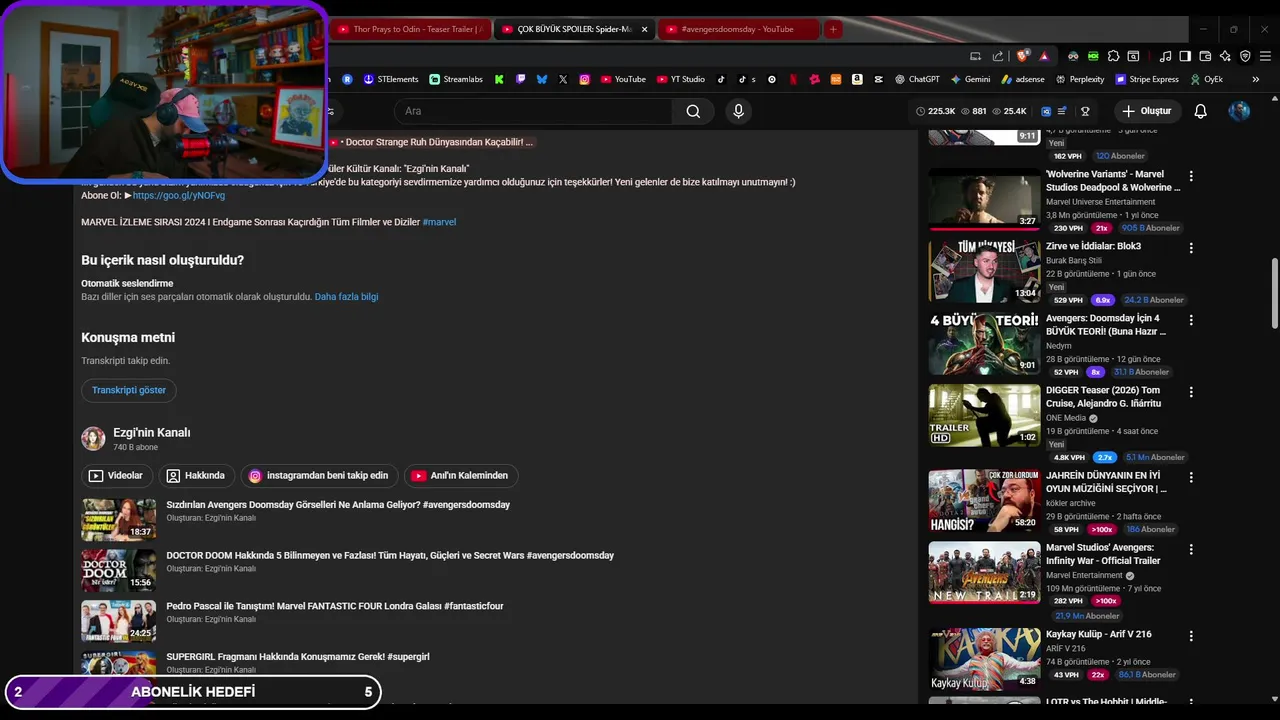This screenshot has height=720, width=1280.
Task: Open the Gemini bookmark
Action: [970, 79]
